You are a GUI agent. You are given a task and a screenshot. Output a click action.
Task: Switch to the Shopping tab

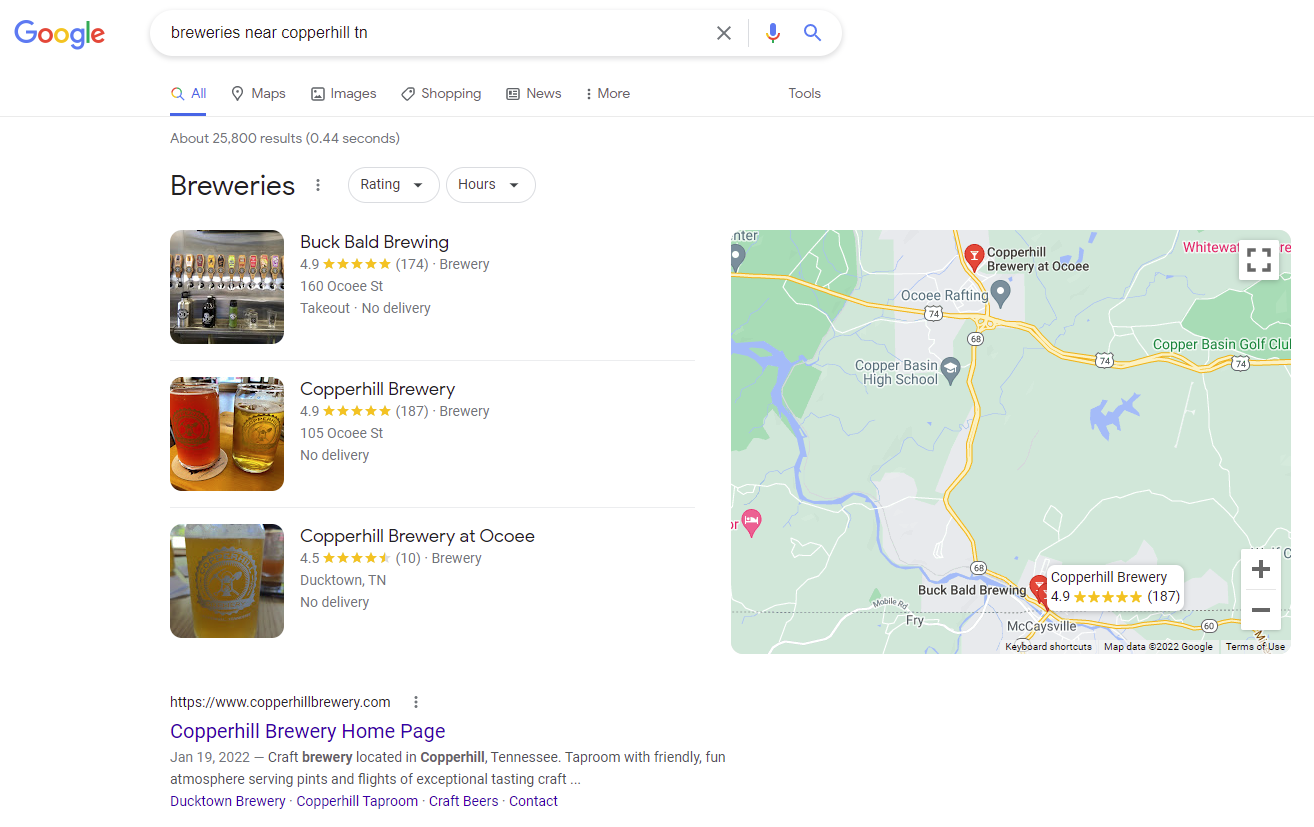tap(441, 93)
